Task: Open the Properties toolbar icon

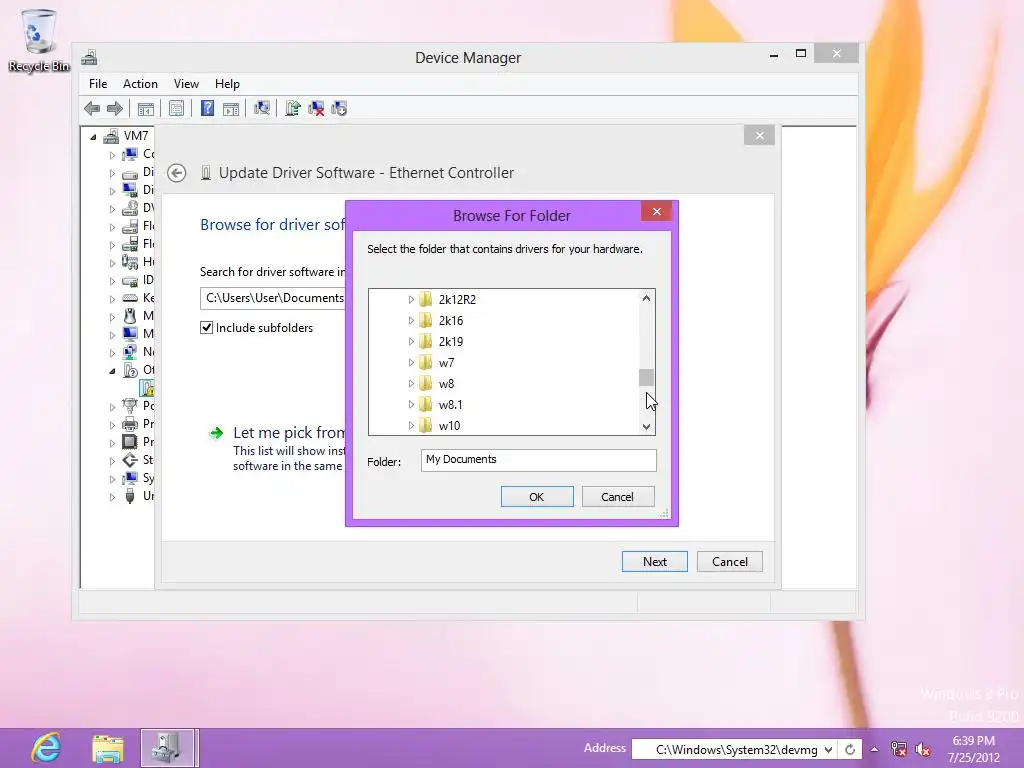Action: tap(176, 108)
